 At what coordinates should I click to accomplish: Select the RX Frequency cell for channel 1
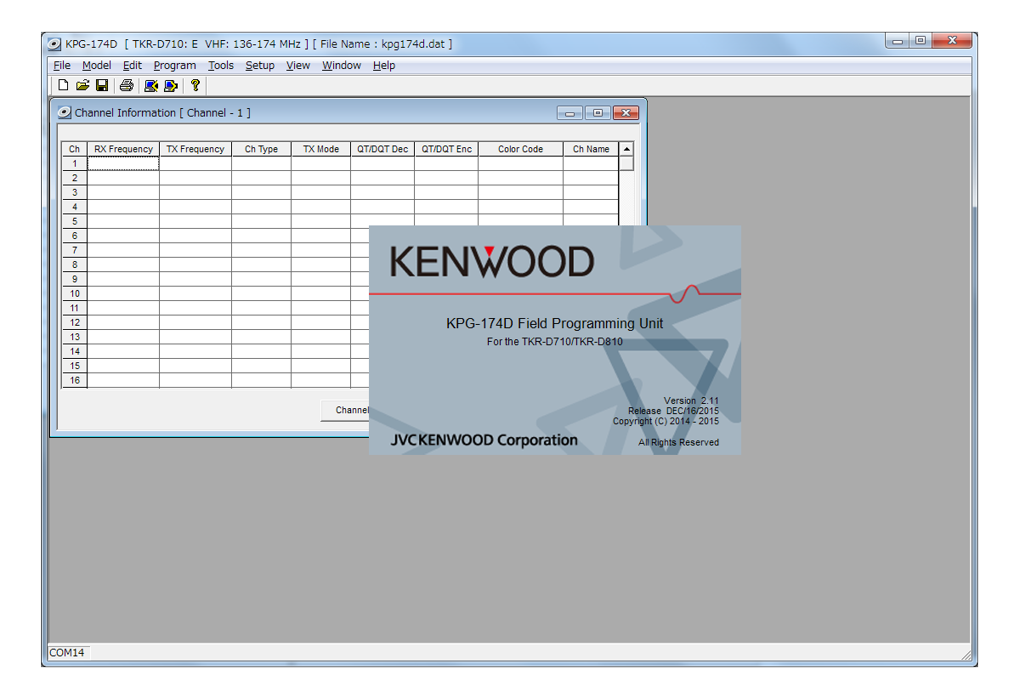pos(123,162)
